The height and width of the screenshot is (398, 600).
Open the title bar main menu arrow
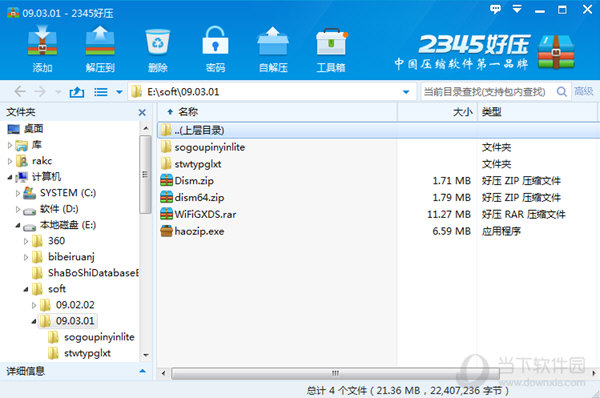517,9
